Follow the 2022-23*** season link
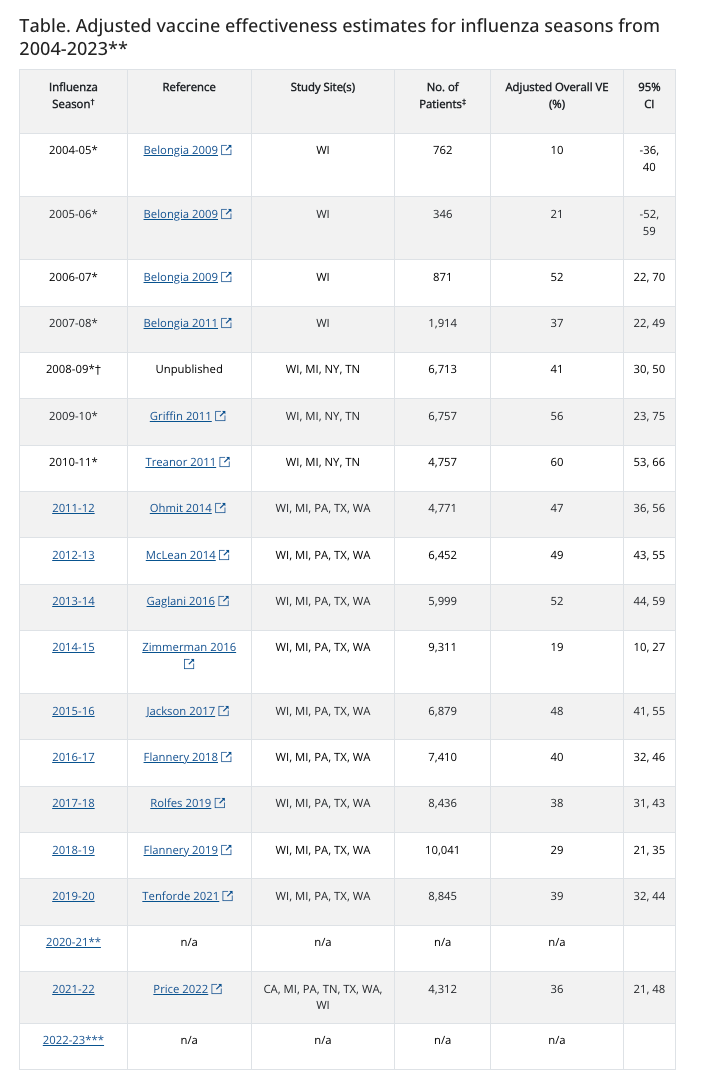 [x=73, y=1040]
